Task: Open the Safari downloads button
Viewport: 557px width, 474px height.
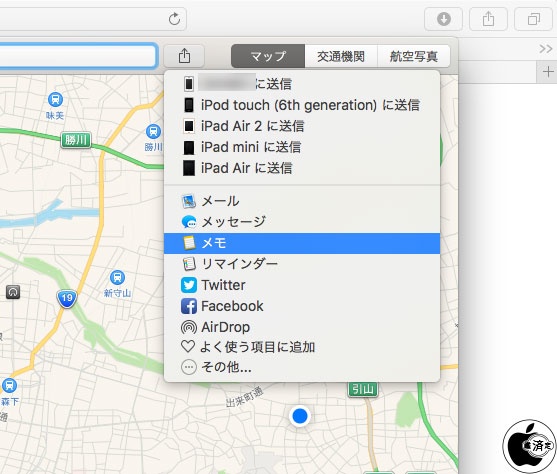Action: pos(443,19)
